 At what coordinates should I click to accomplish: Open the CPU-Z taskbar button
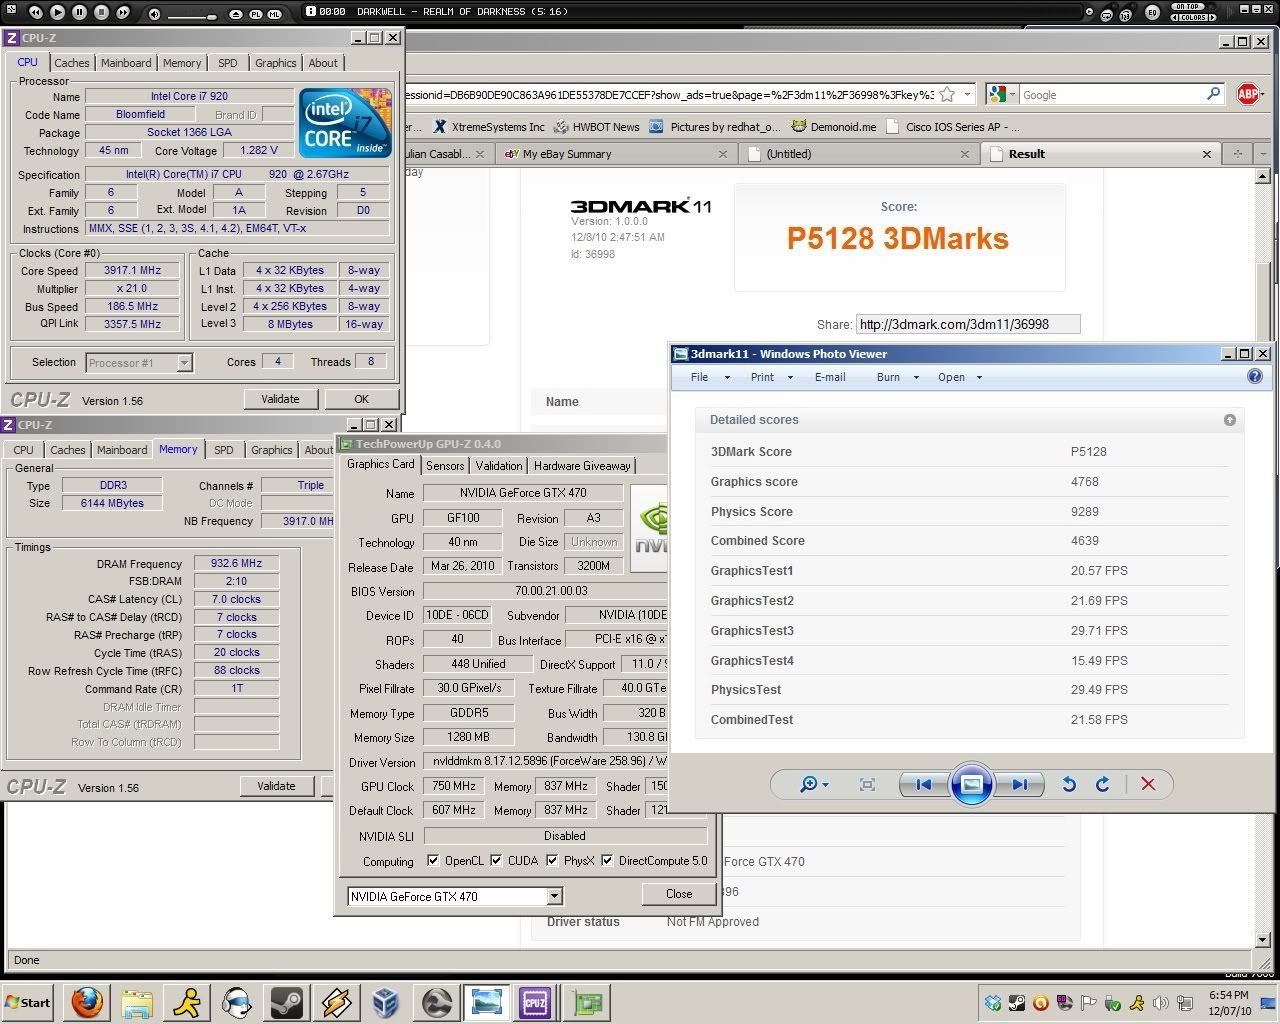click(x=534, y=1002)
